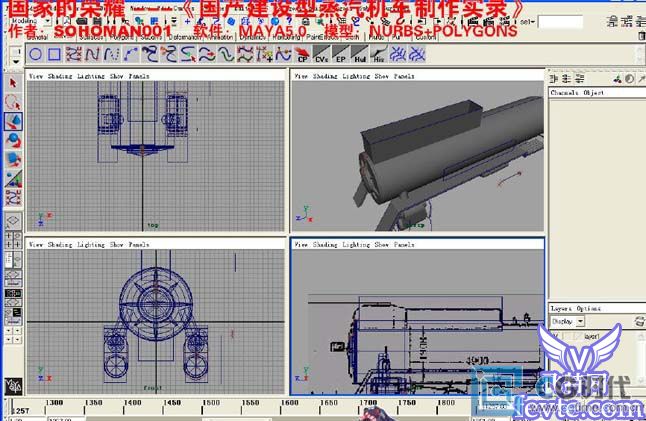Open Shading menu in top view panel
Viewport: 646px width, 421px height.
click(60, 76)
